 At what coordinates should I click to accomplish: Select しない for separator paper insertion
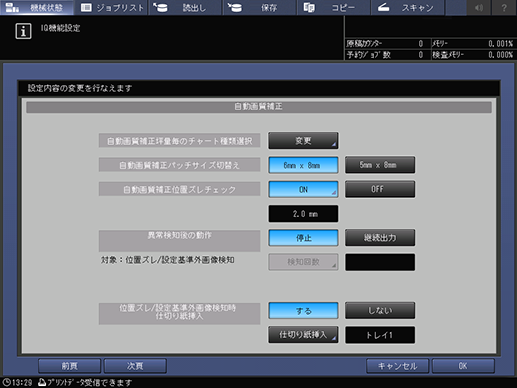tap(380, 311)
